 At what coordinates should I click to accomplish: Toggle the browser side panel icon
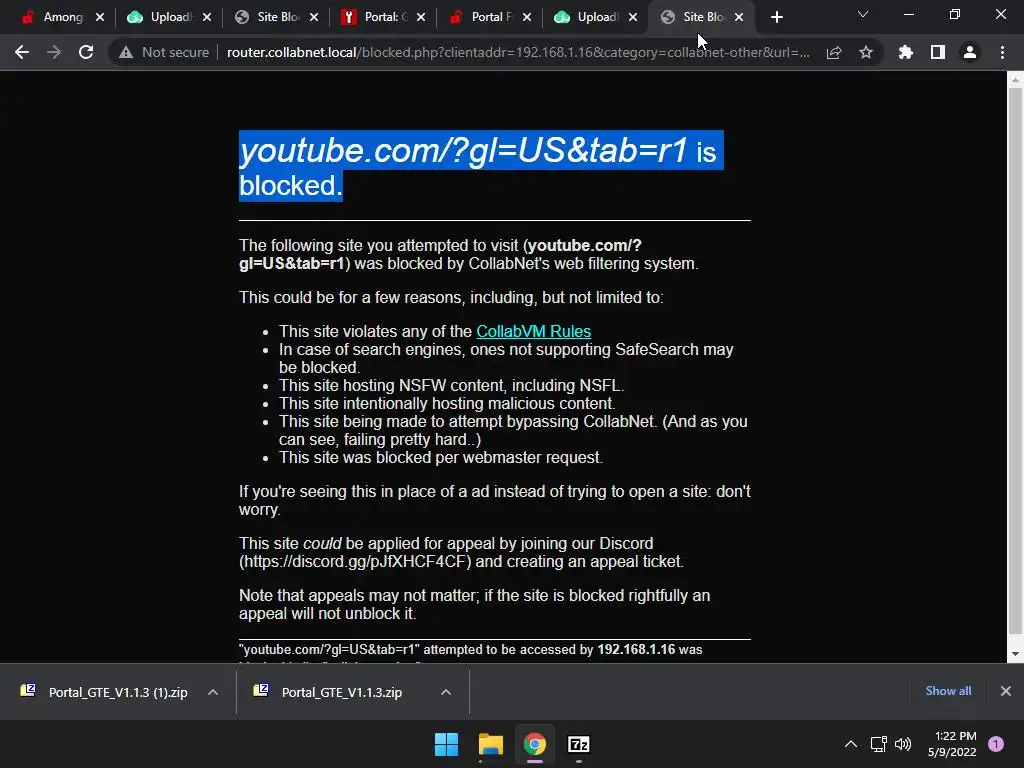point(938,52)
